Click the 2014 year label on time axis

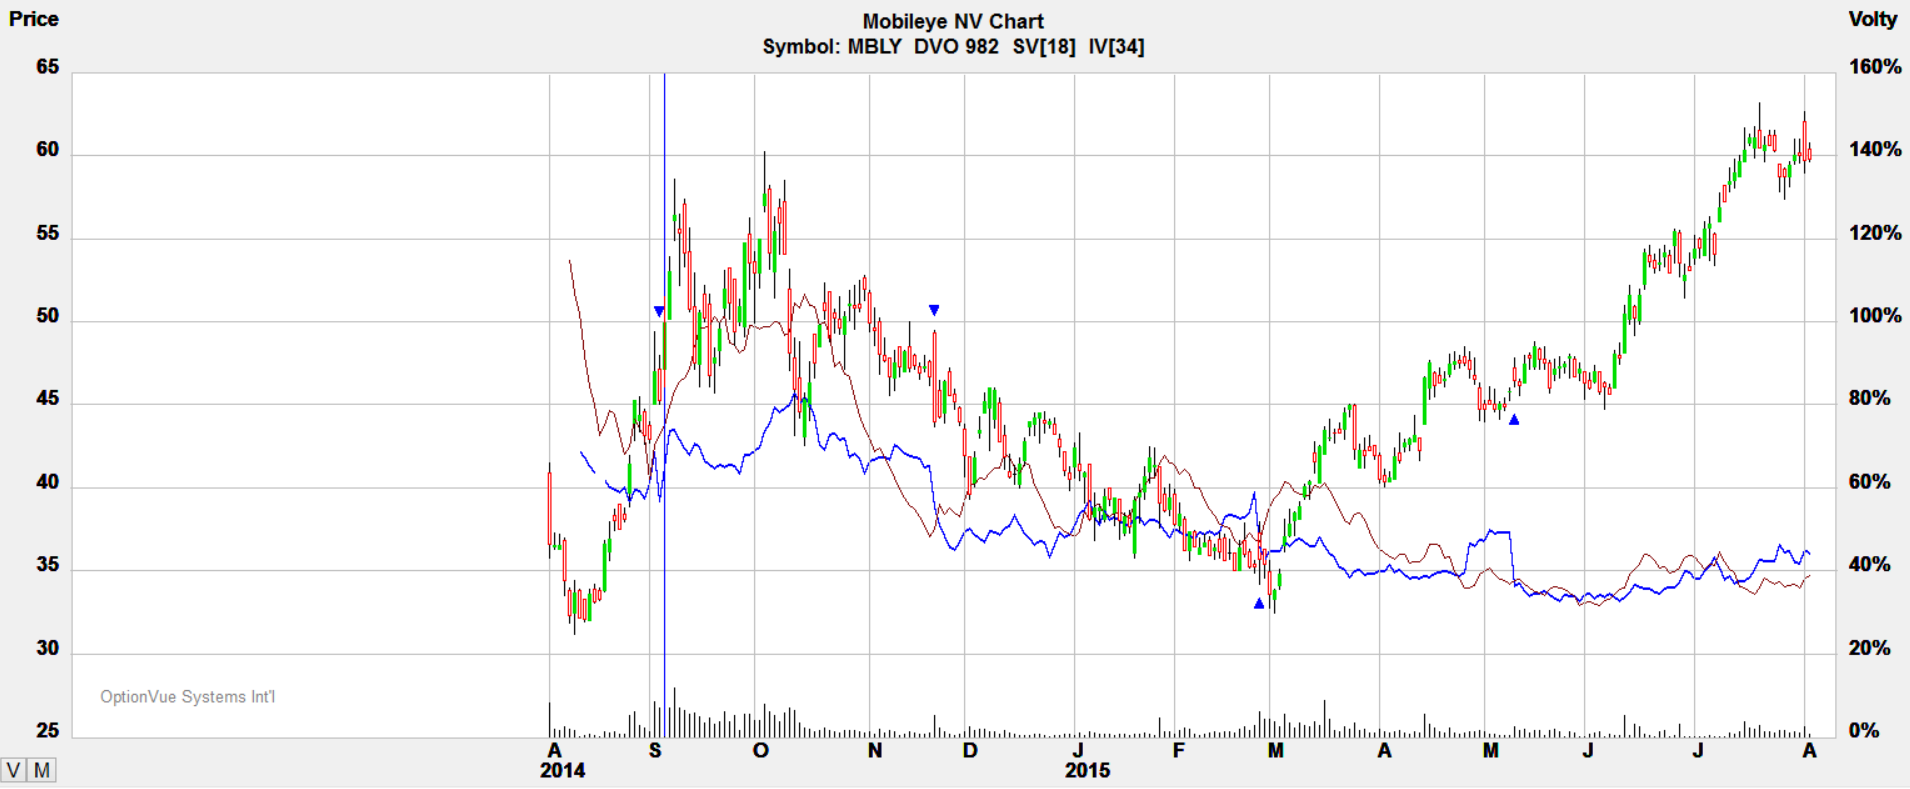[562, 771]
